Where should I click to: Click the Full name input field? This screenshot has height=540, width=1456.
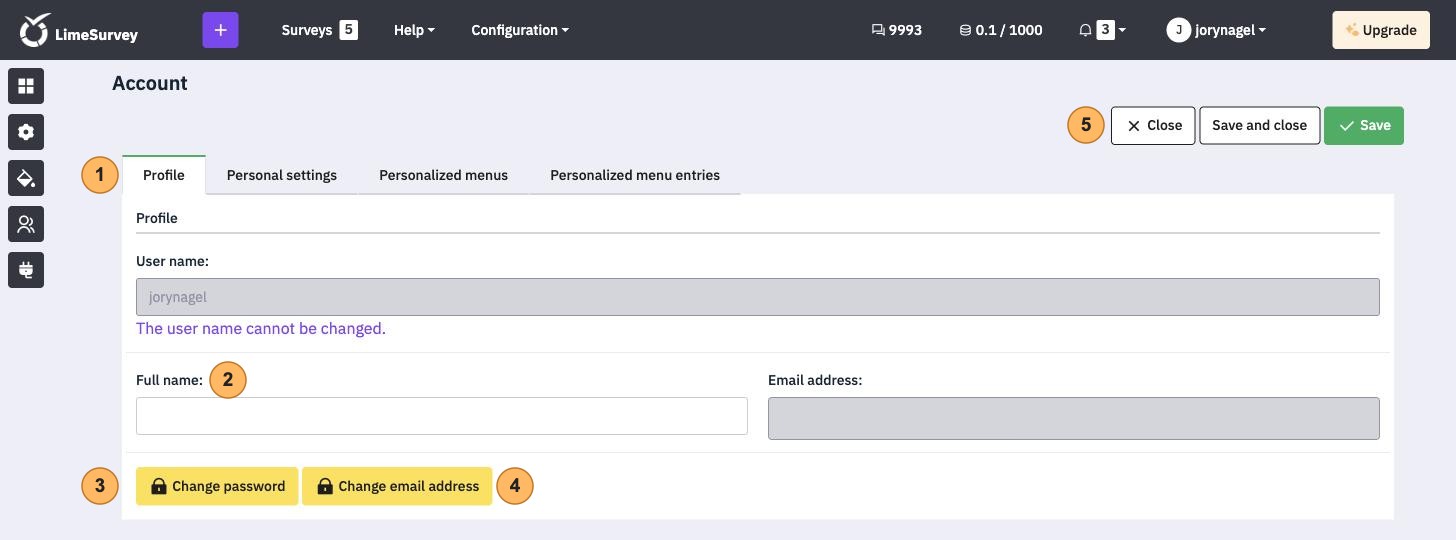tap(442, 416)
